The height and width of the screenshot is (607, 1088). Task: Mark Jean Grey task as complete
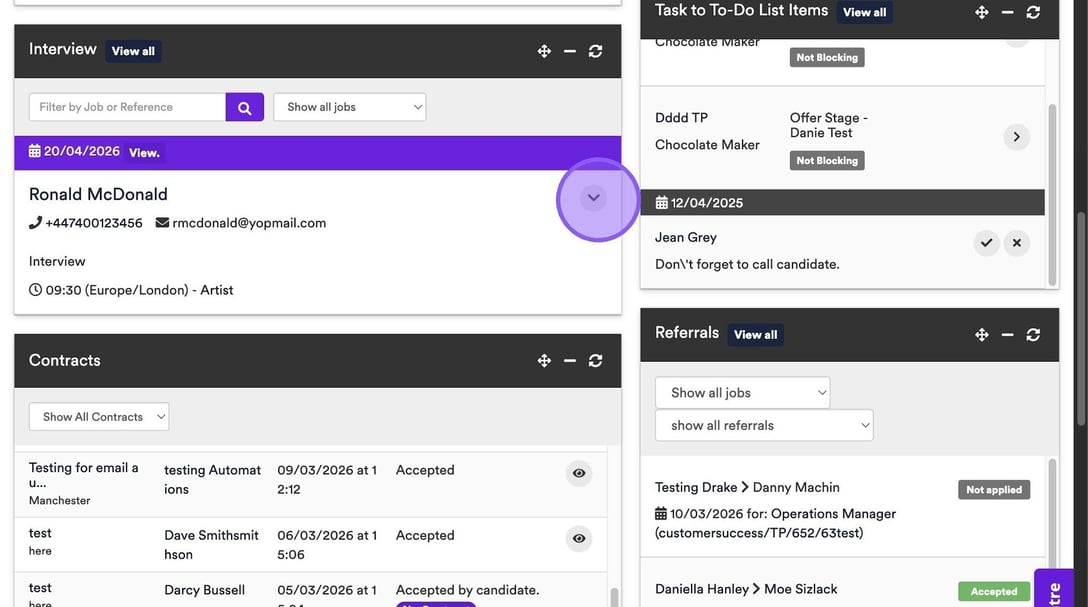[x=986, y=243]
